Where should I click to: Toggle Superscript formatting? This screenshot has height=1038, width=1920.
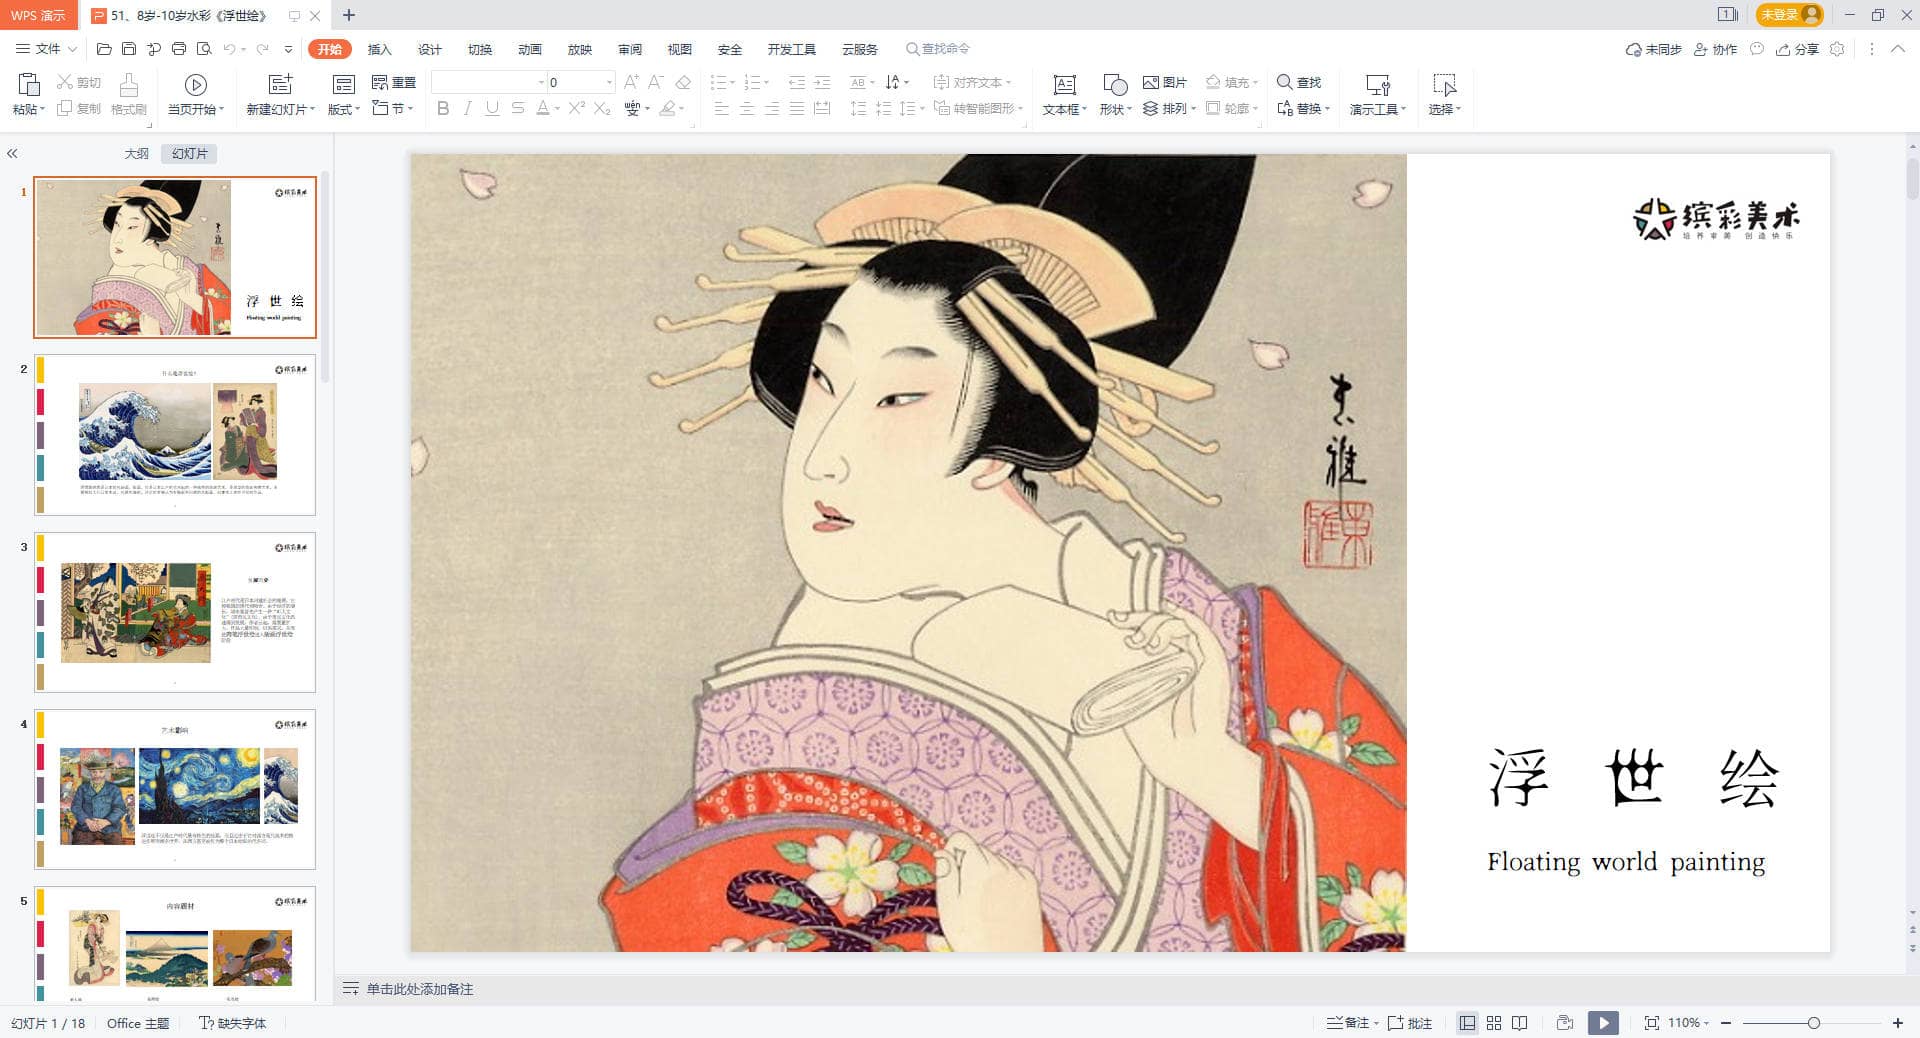(577, 108)
